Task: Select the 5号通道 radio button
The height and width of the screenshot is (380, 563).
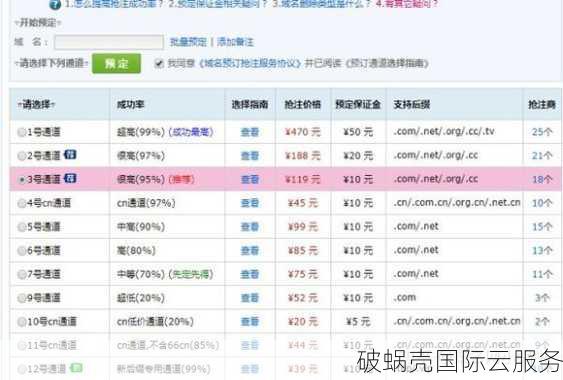Action: click(x=22, y=227)
